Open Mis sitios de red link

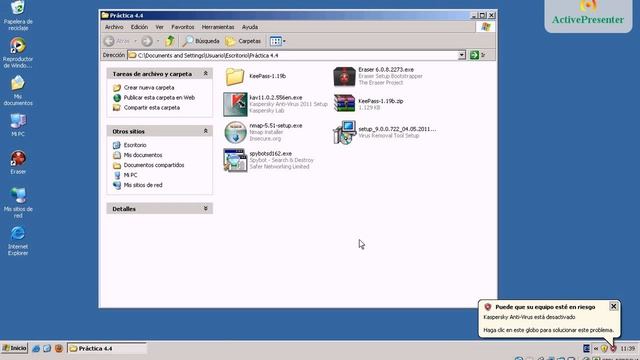point(143,185)
